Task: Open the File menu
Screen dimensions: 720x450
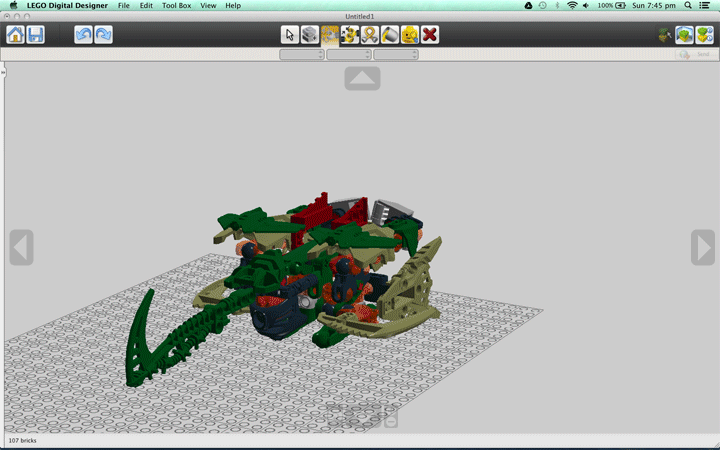Action: tap(124, 6)
